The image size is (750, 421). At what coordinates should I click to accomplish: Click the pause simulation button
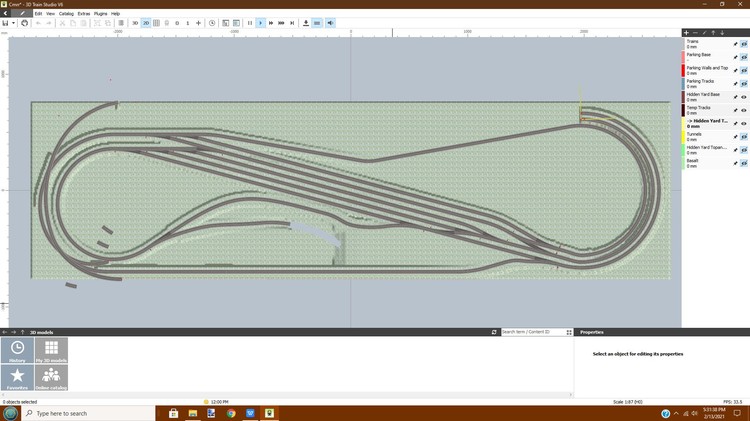click(249, 22)
